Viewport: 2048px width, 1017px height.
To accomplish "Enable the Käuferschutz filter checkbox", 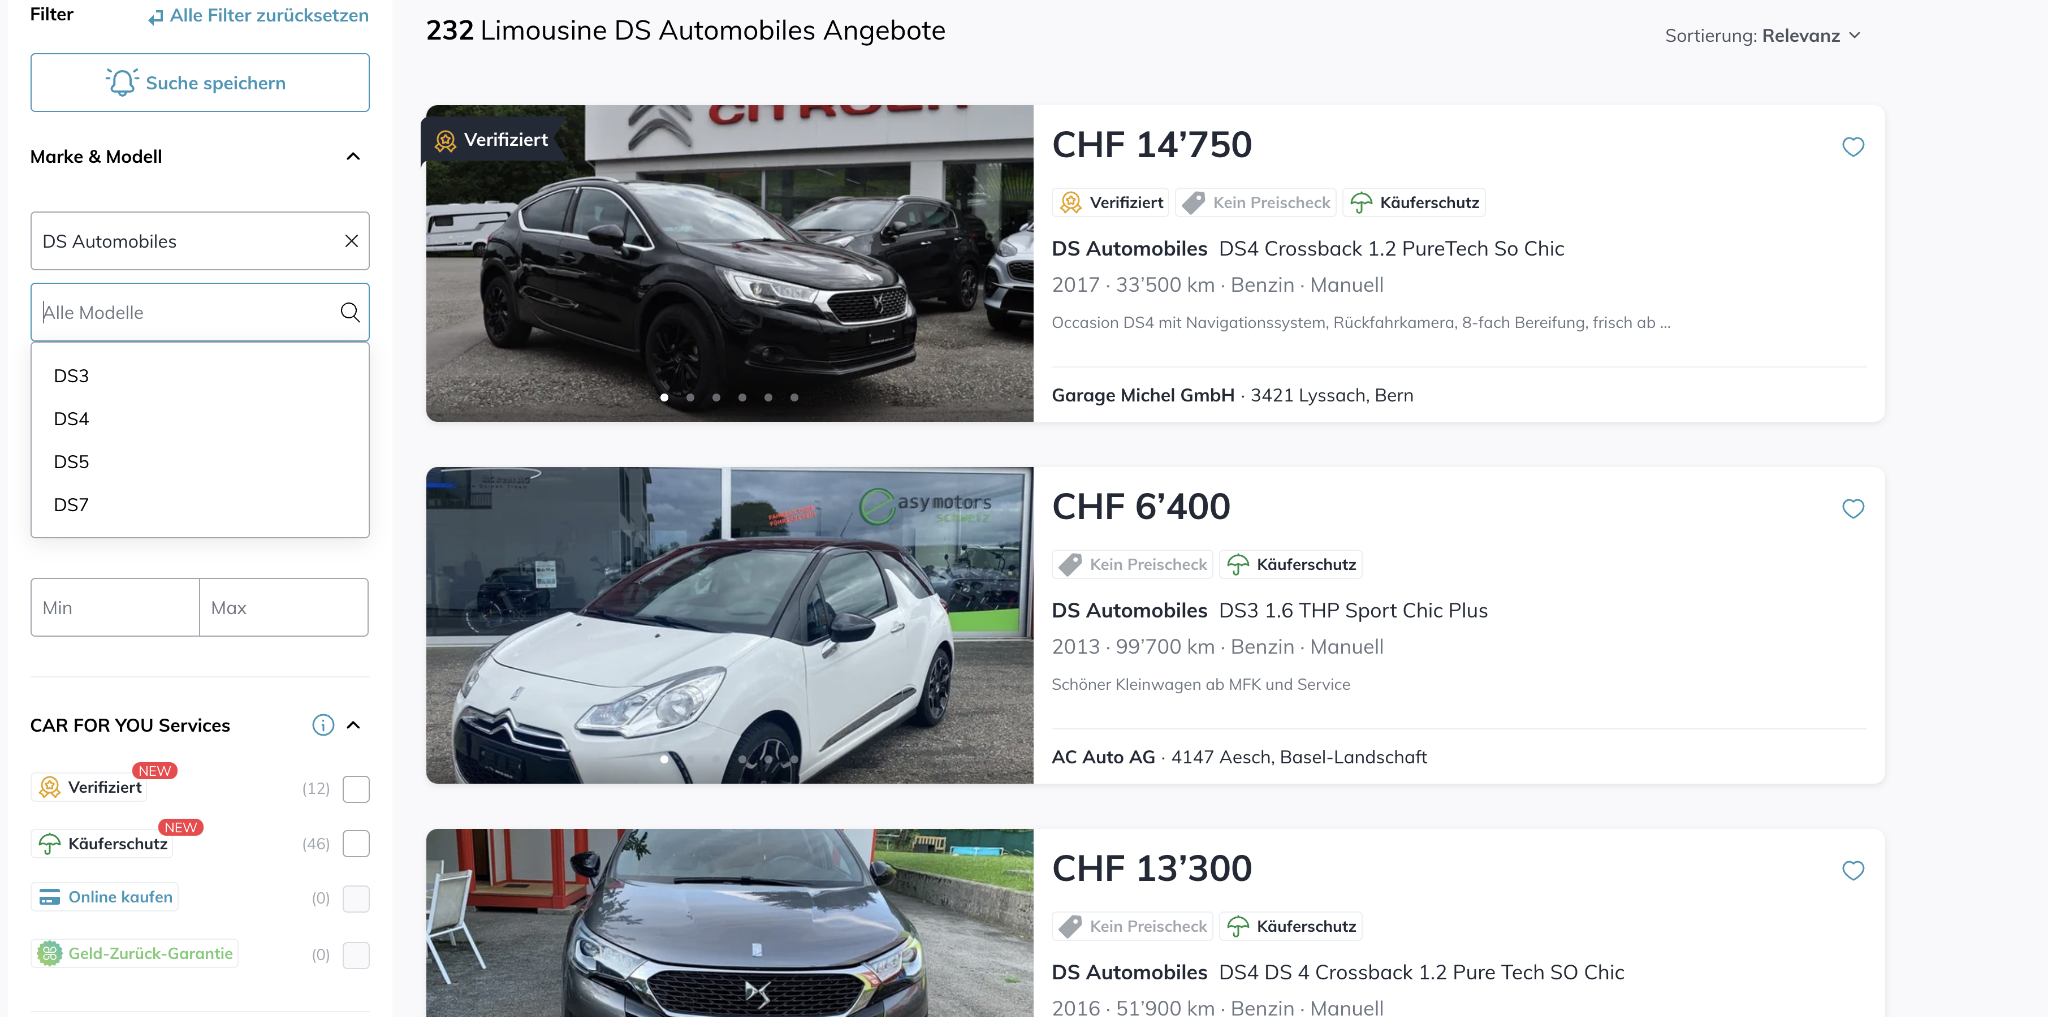I will [356, 844].
